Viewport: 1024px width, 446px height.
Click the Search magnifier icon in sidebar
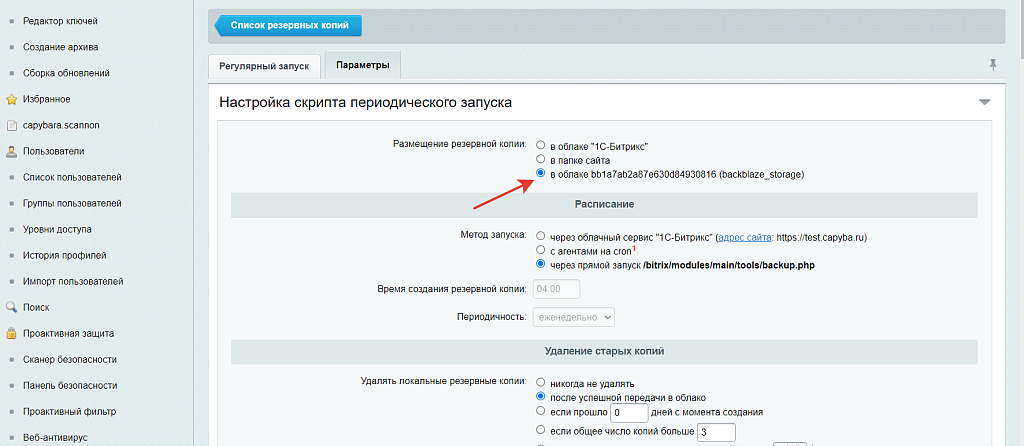coord(12,307)
